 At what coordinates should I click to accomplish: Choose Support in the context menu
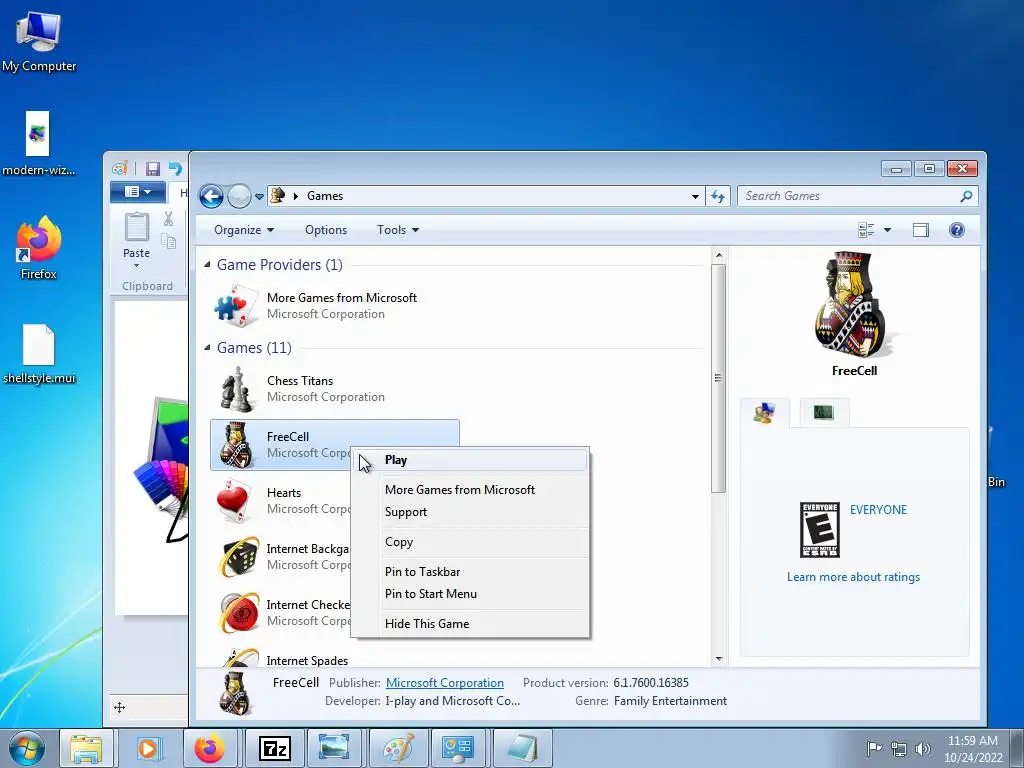470,512
